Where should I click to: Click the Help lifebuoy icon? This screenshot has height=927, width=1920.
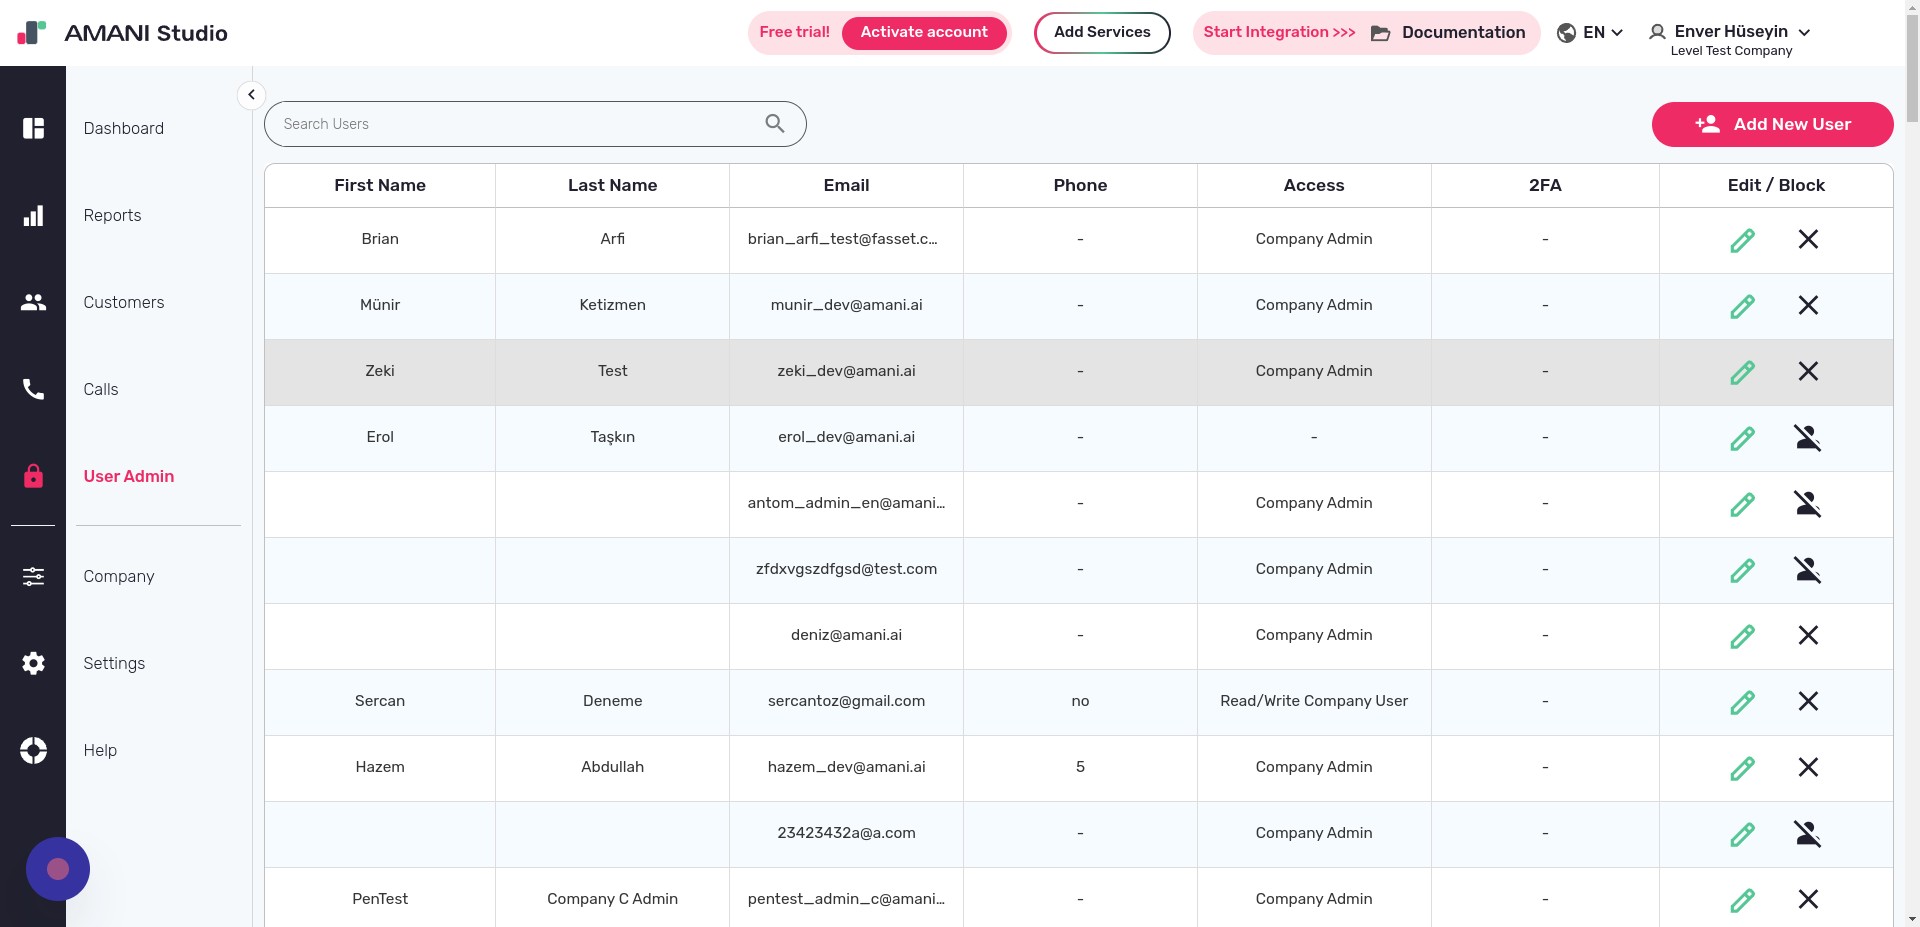[33, 750]
